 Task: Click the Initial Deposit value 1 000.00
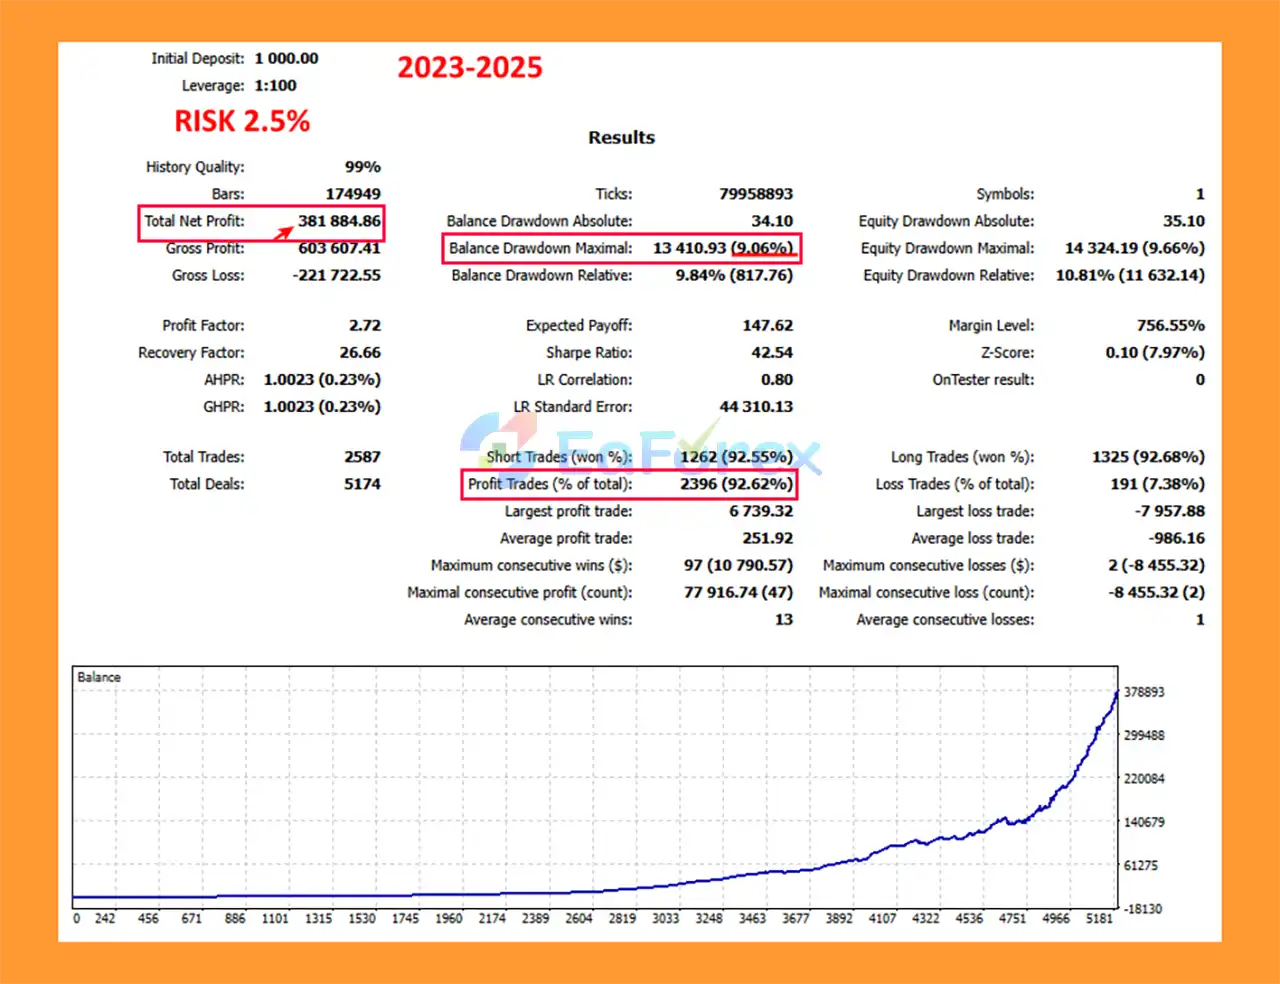tap(286, 58)
